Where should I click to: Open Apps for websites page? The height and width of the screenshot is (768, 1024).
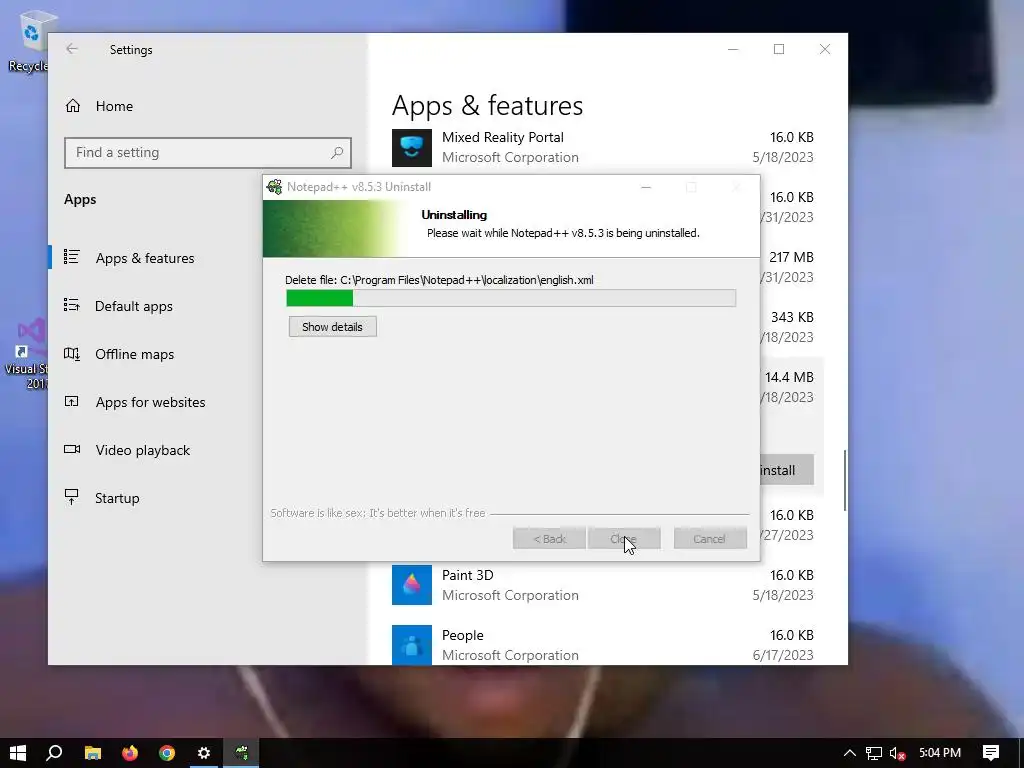coord(150,402)
